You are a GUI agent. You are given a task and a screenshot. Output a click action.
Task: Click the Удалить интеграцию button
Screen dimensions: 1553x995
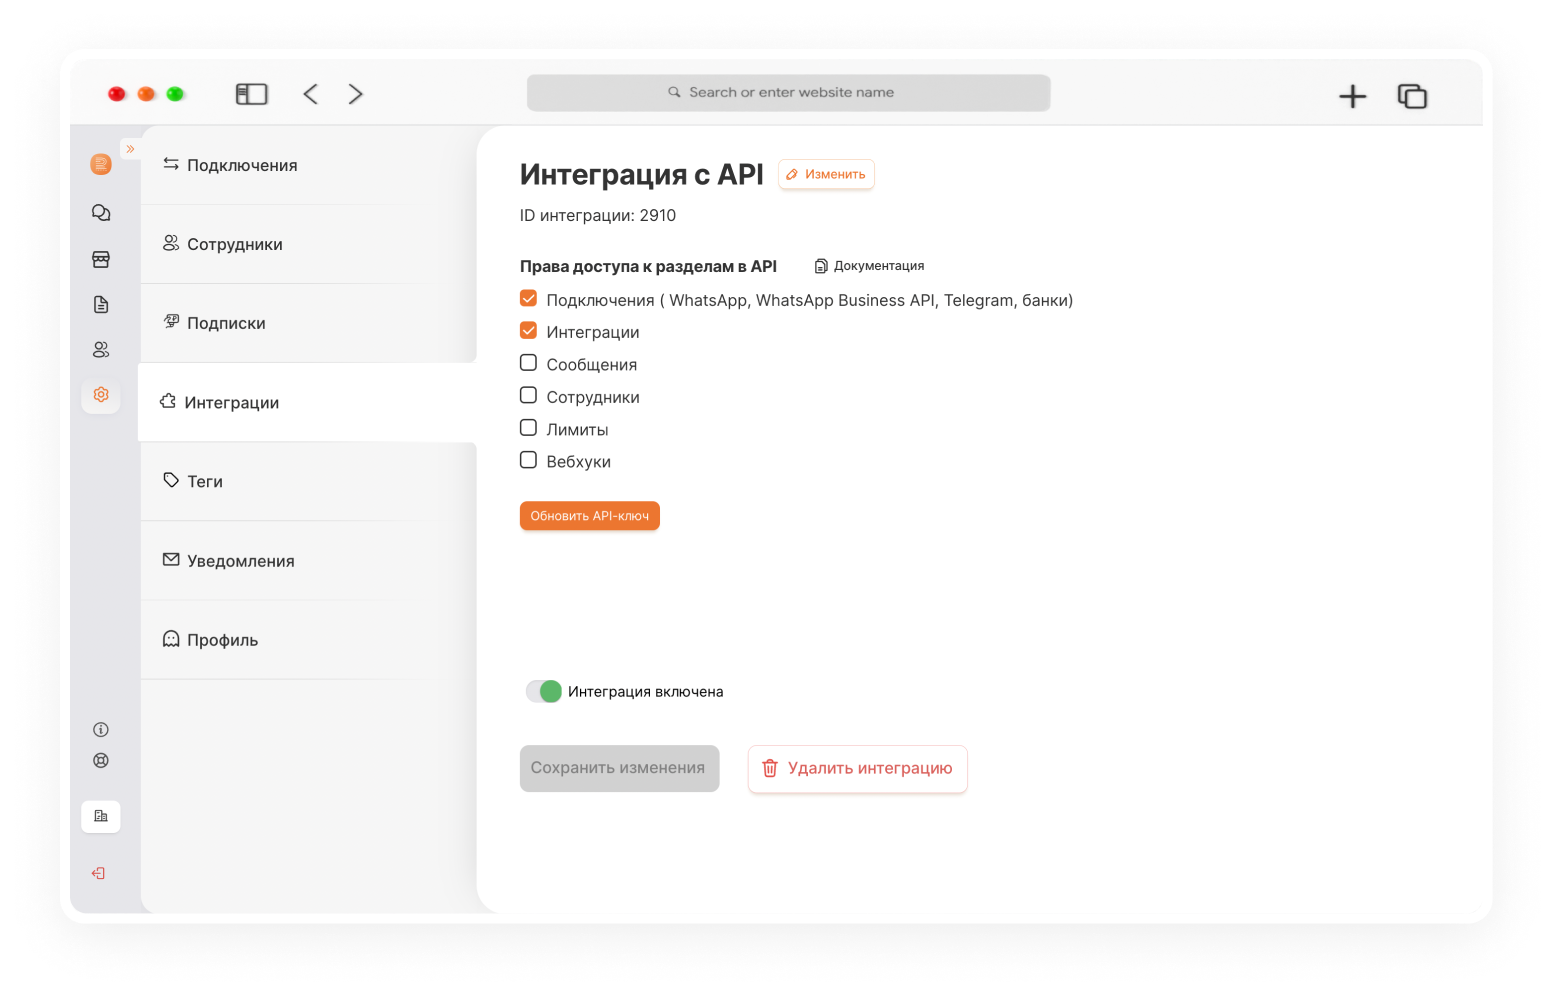(x=858, y=769)
